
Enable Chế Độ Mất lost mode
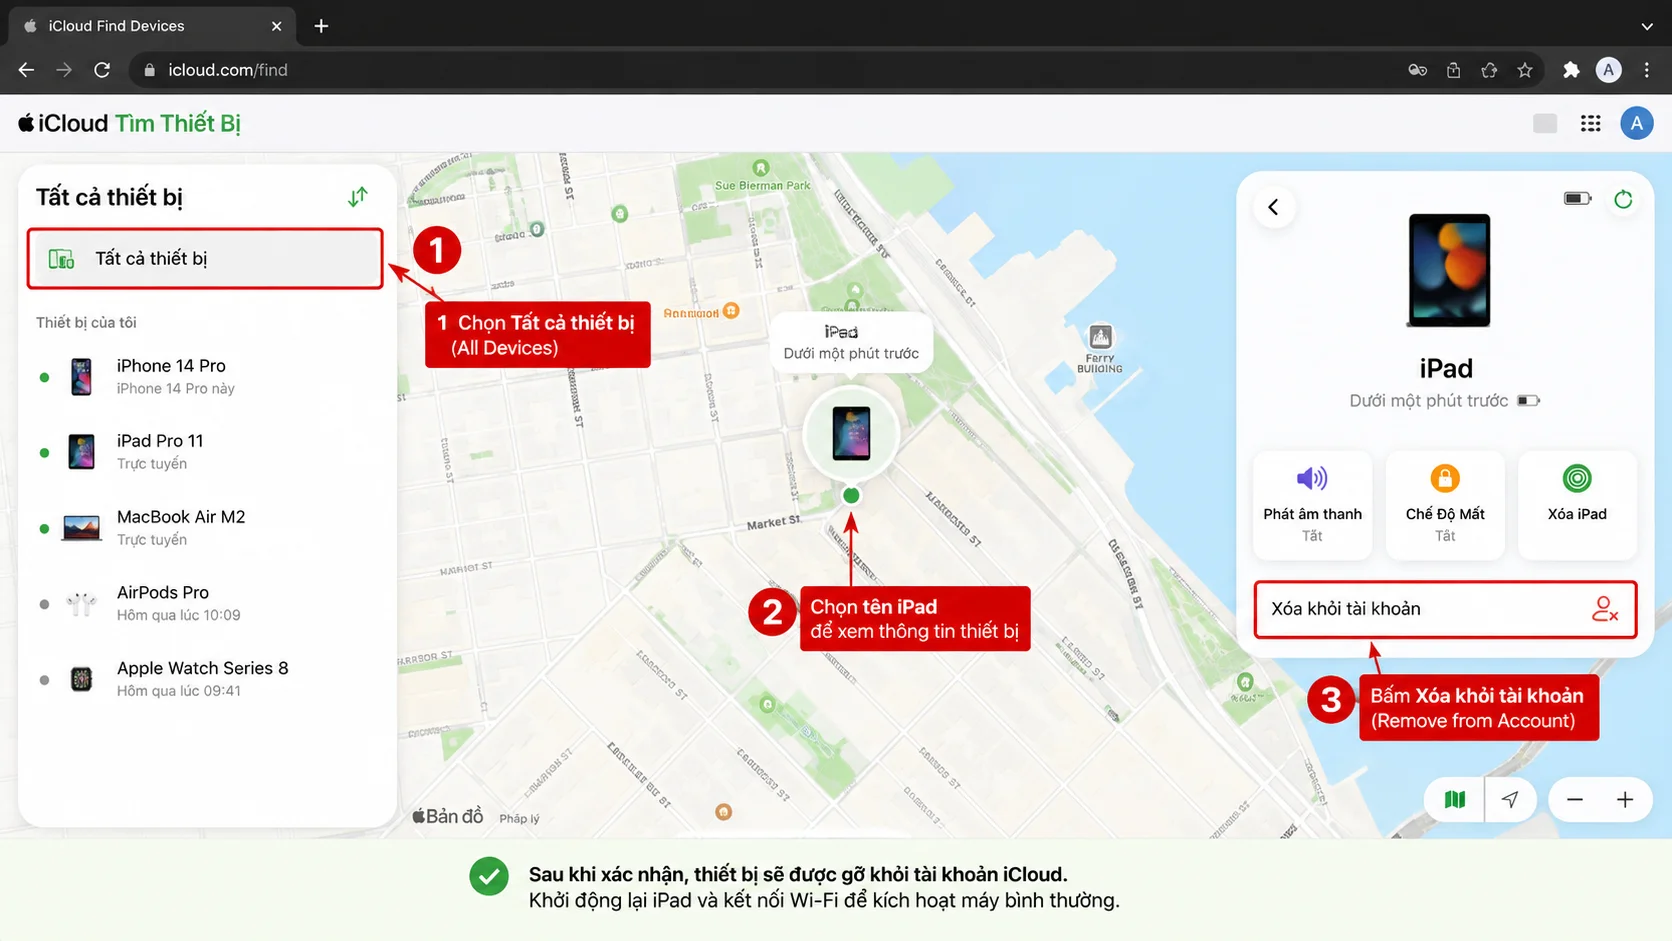(1445, 505)
